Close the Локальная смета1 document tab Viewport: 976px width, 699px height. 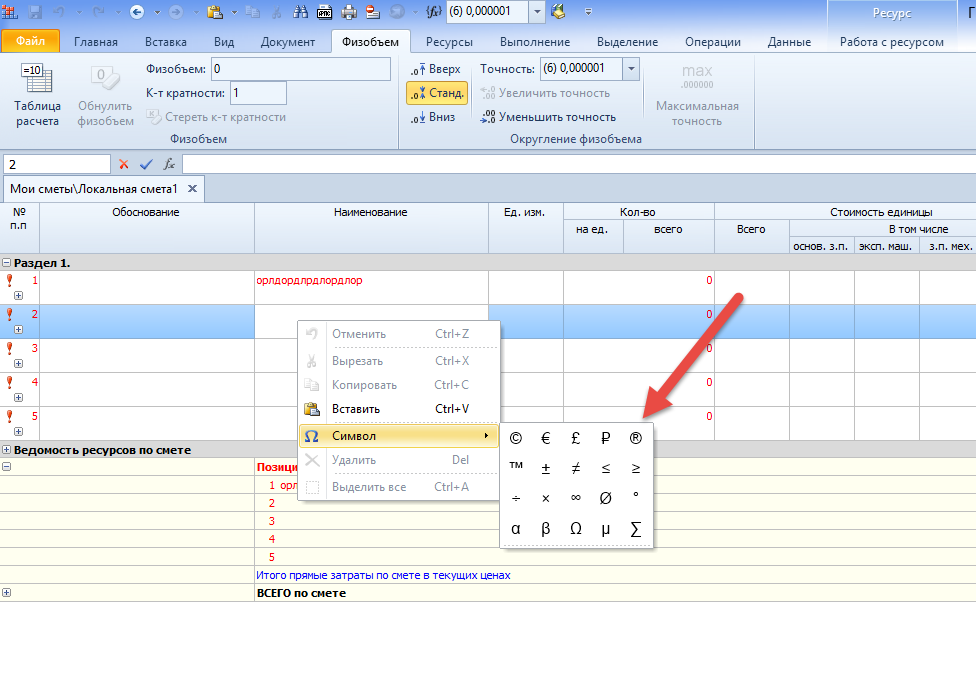[193, 188]
